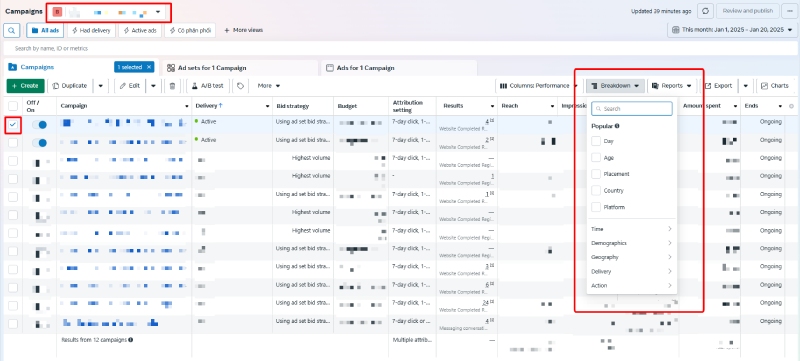The height and width of the screenshot is (361, 800).
Task: Turn off the second active campaign toggle
Action: [x=39, y=143]
